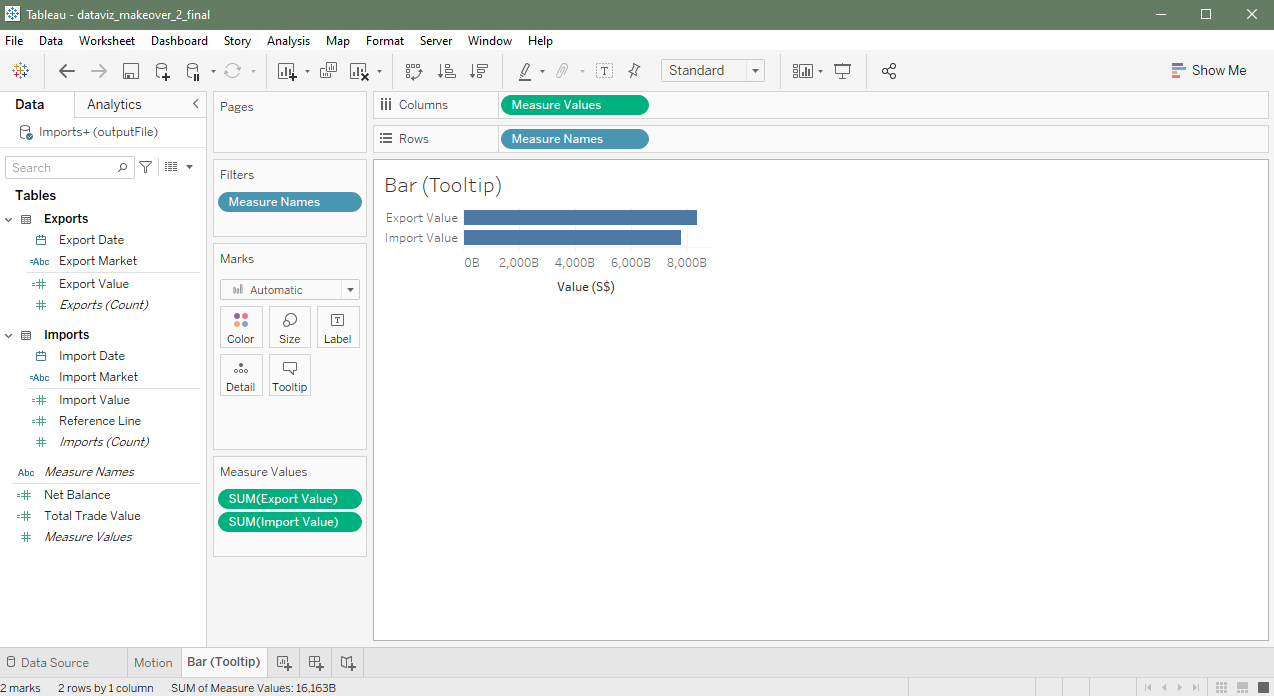The width and height of the screenshot is (1274, 696).
Task: Add a new data source via toolbar icon
Action: (162, 71)
